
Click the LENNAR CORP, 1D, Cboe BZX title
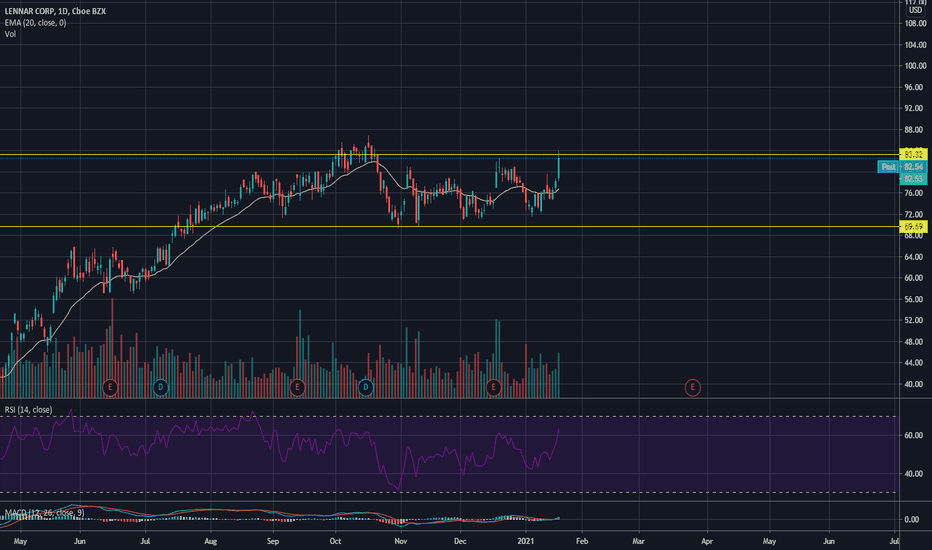click(x=55, y=11)
